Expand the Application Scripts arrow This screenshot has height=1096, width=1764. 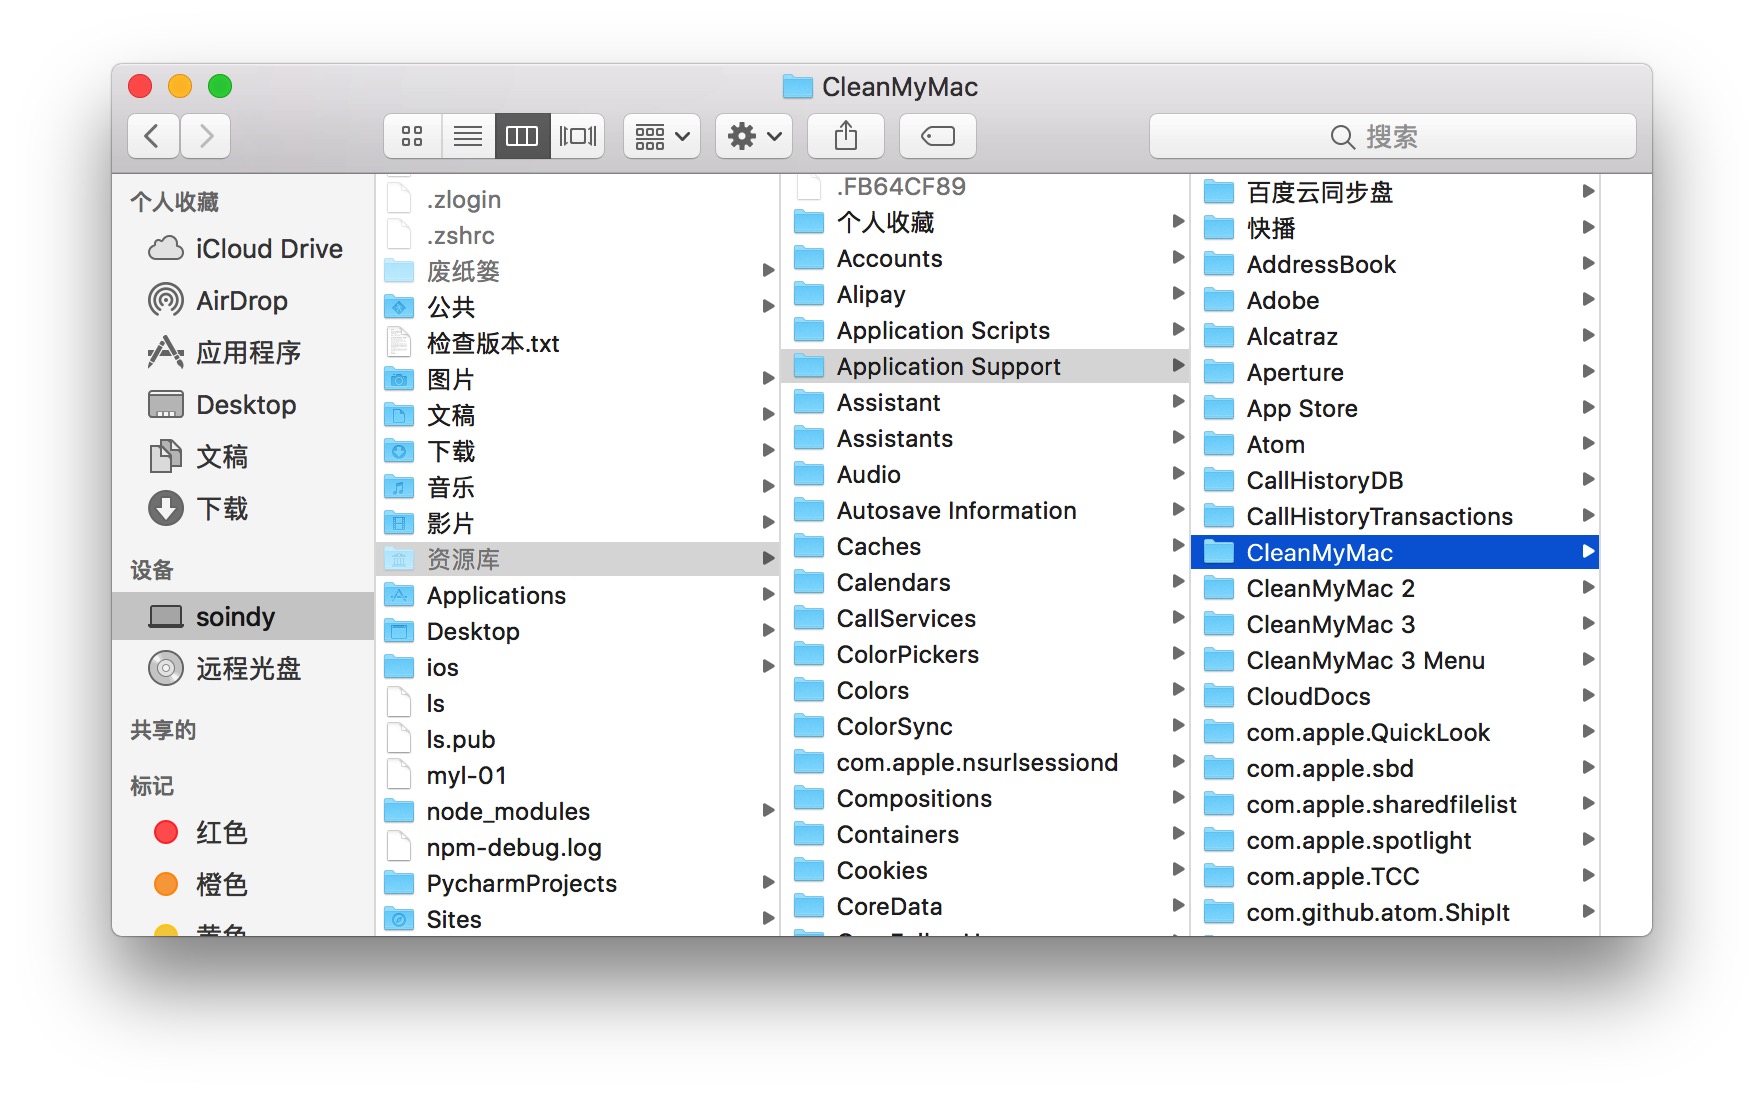[x=1178, y=330]
